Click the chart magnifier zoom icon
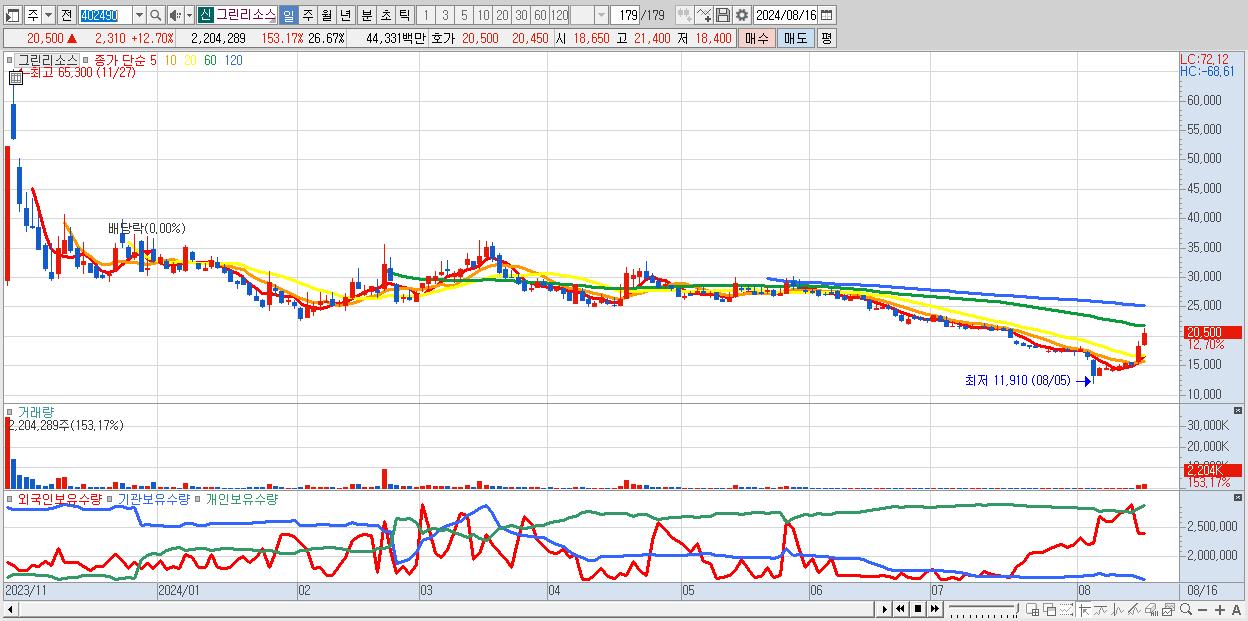The image size is (1248, 621). (x=1186, y=609)
